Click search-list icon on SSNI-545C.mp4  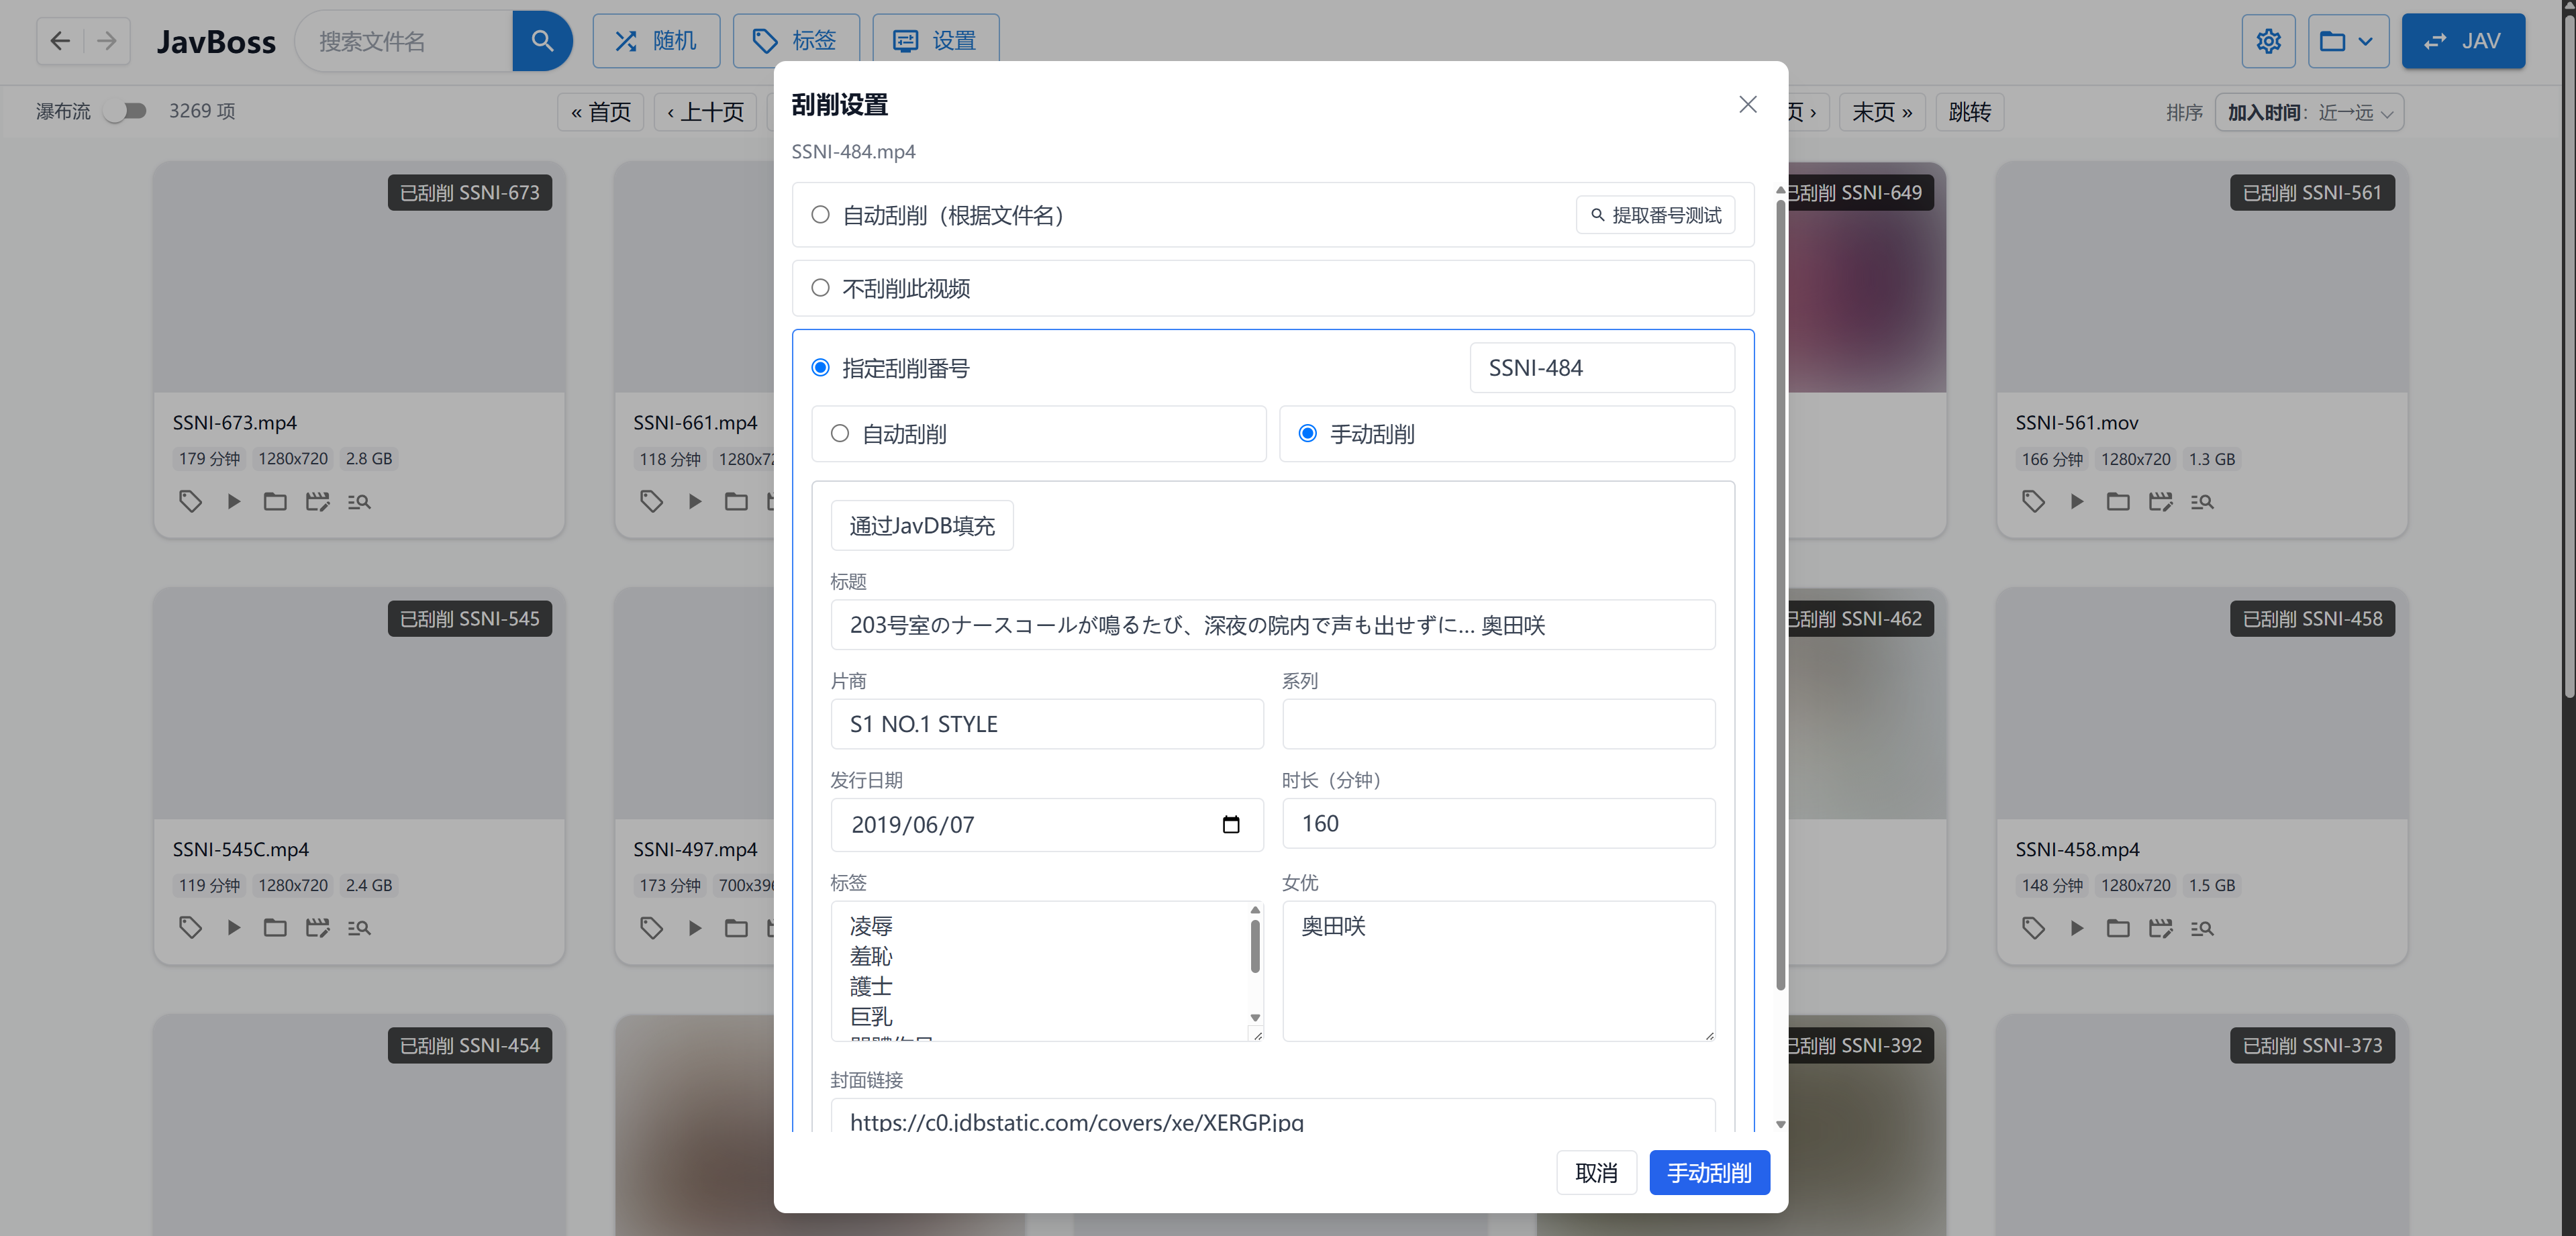coord(359,927)
